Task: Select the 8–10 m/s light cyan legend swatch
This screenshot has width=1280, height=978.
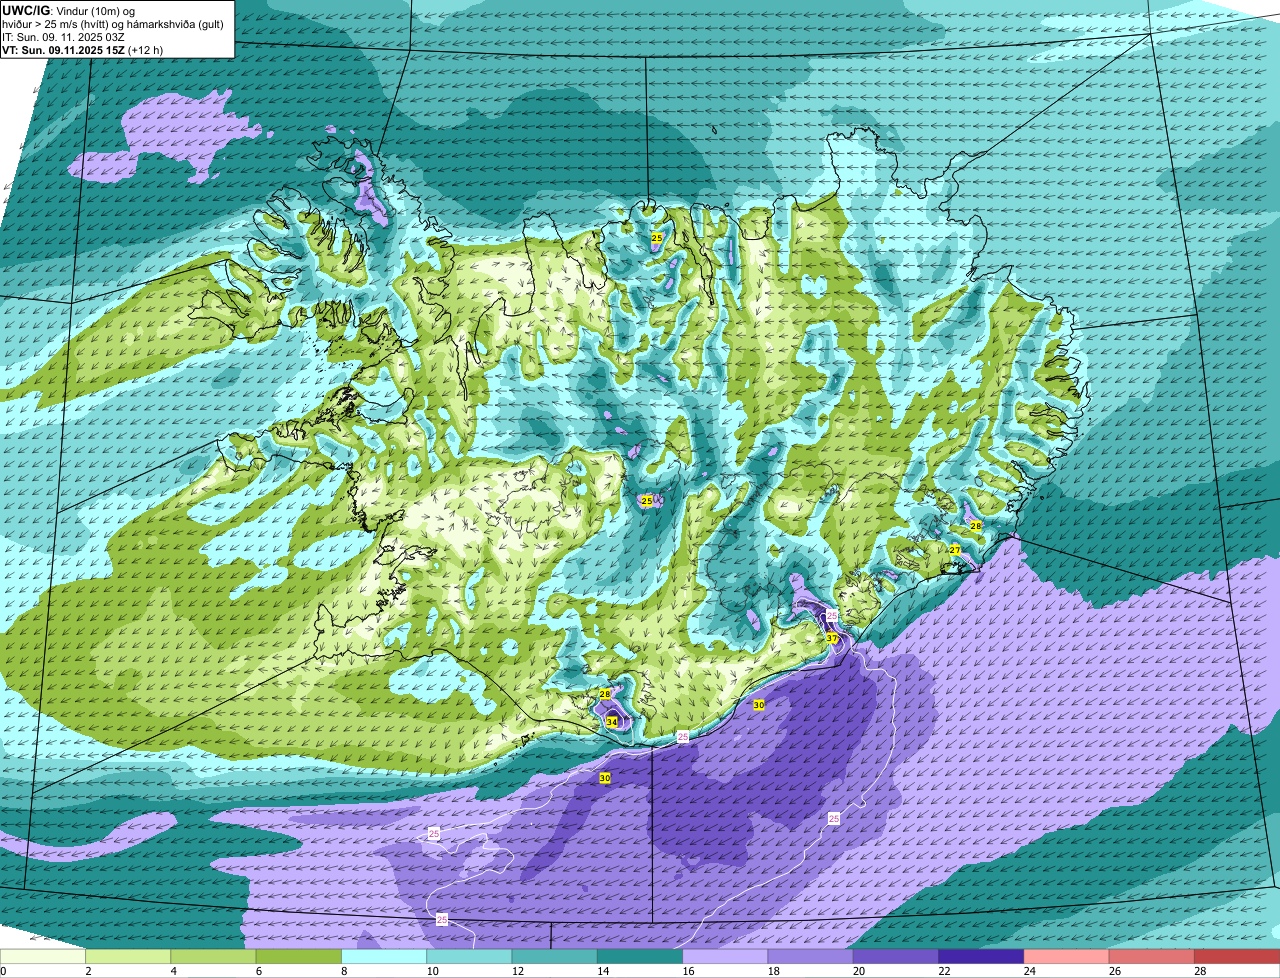Action: pos(384,957)
